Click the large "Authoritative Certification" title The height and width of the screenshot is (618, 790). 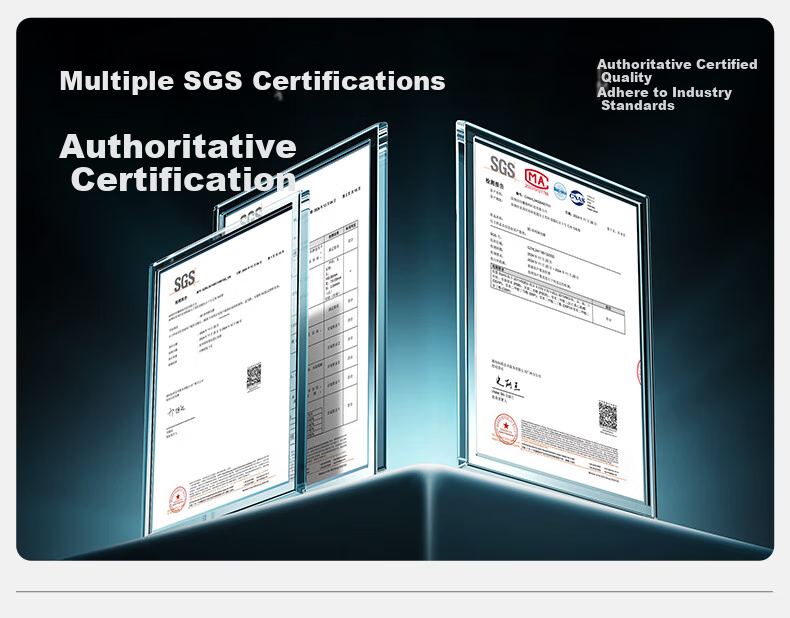pos(178,163)
